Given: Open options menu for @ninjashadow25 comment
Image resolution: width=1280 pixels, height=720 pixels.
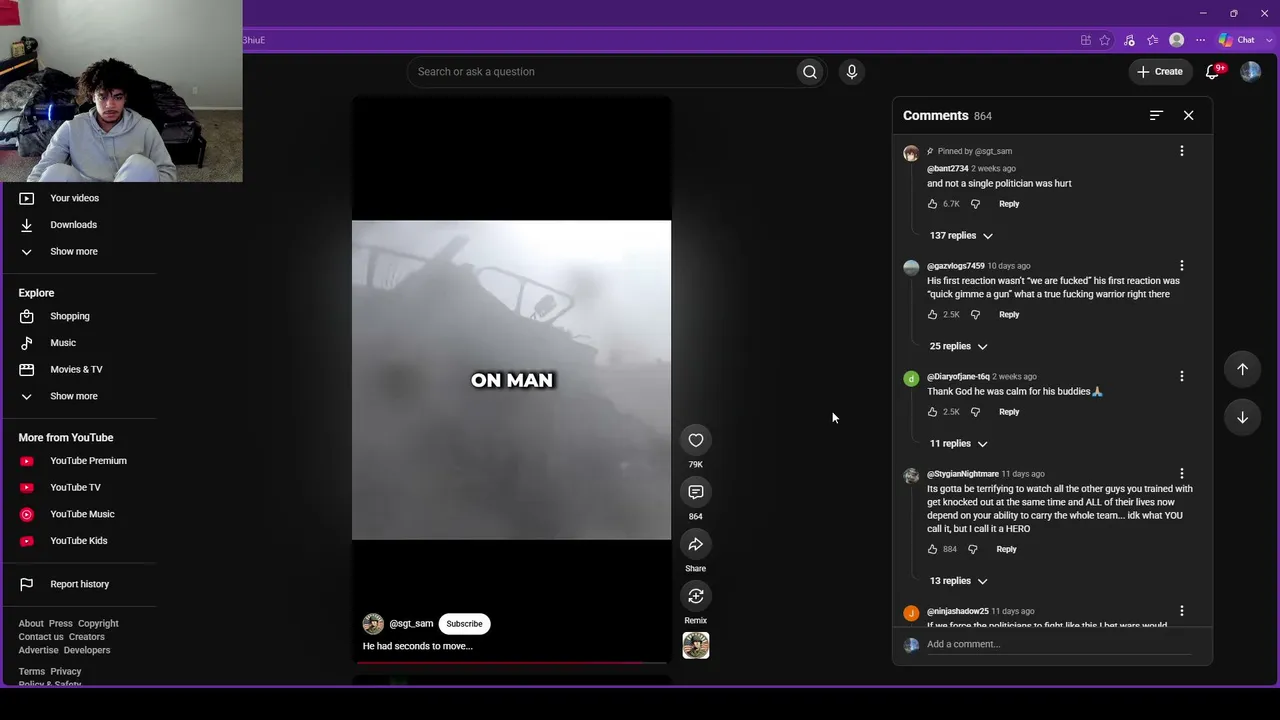Looking at the screenshot, I should (1181, 611).
